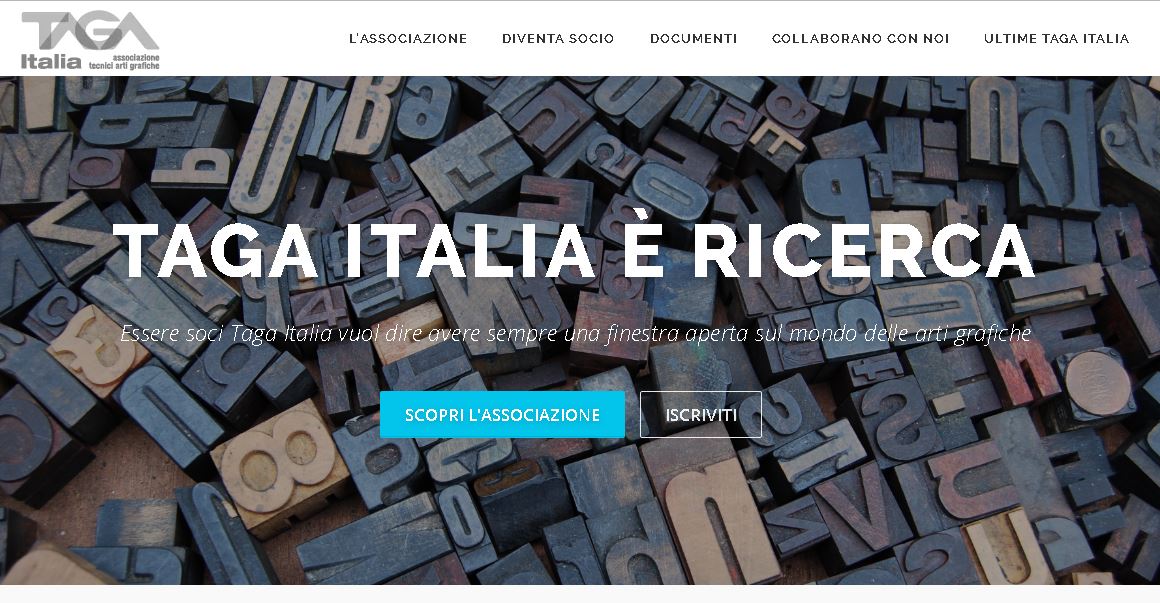Click the white strip below the hero image
This screenshot has height=603, width=1160.
(580, 593)
